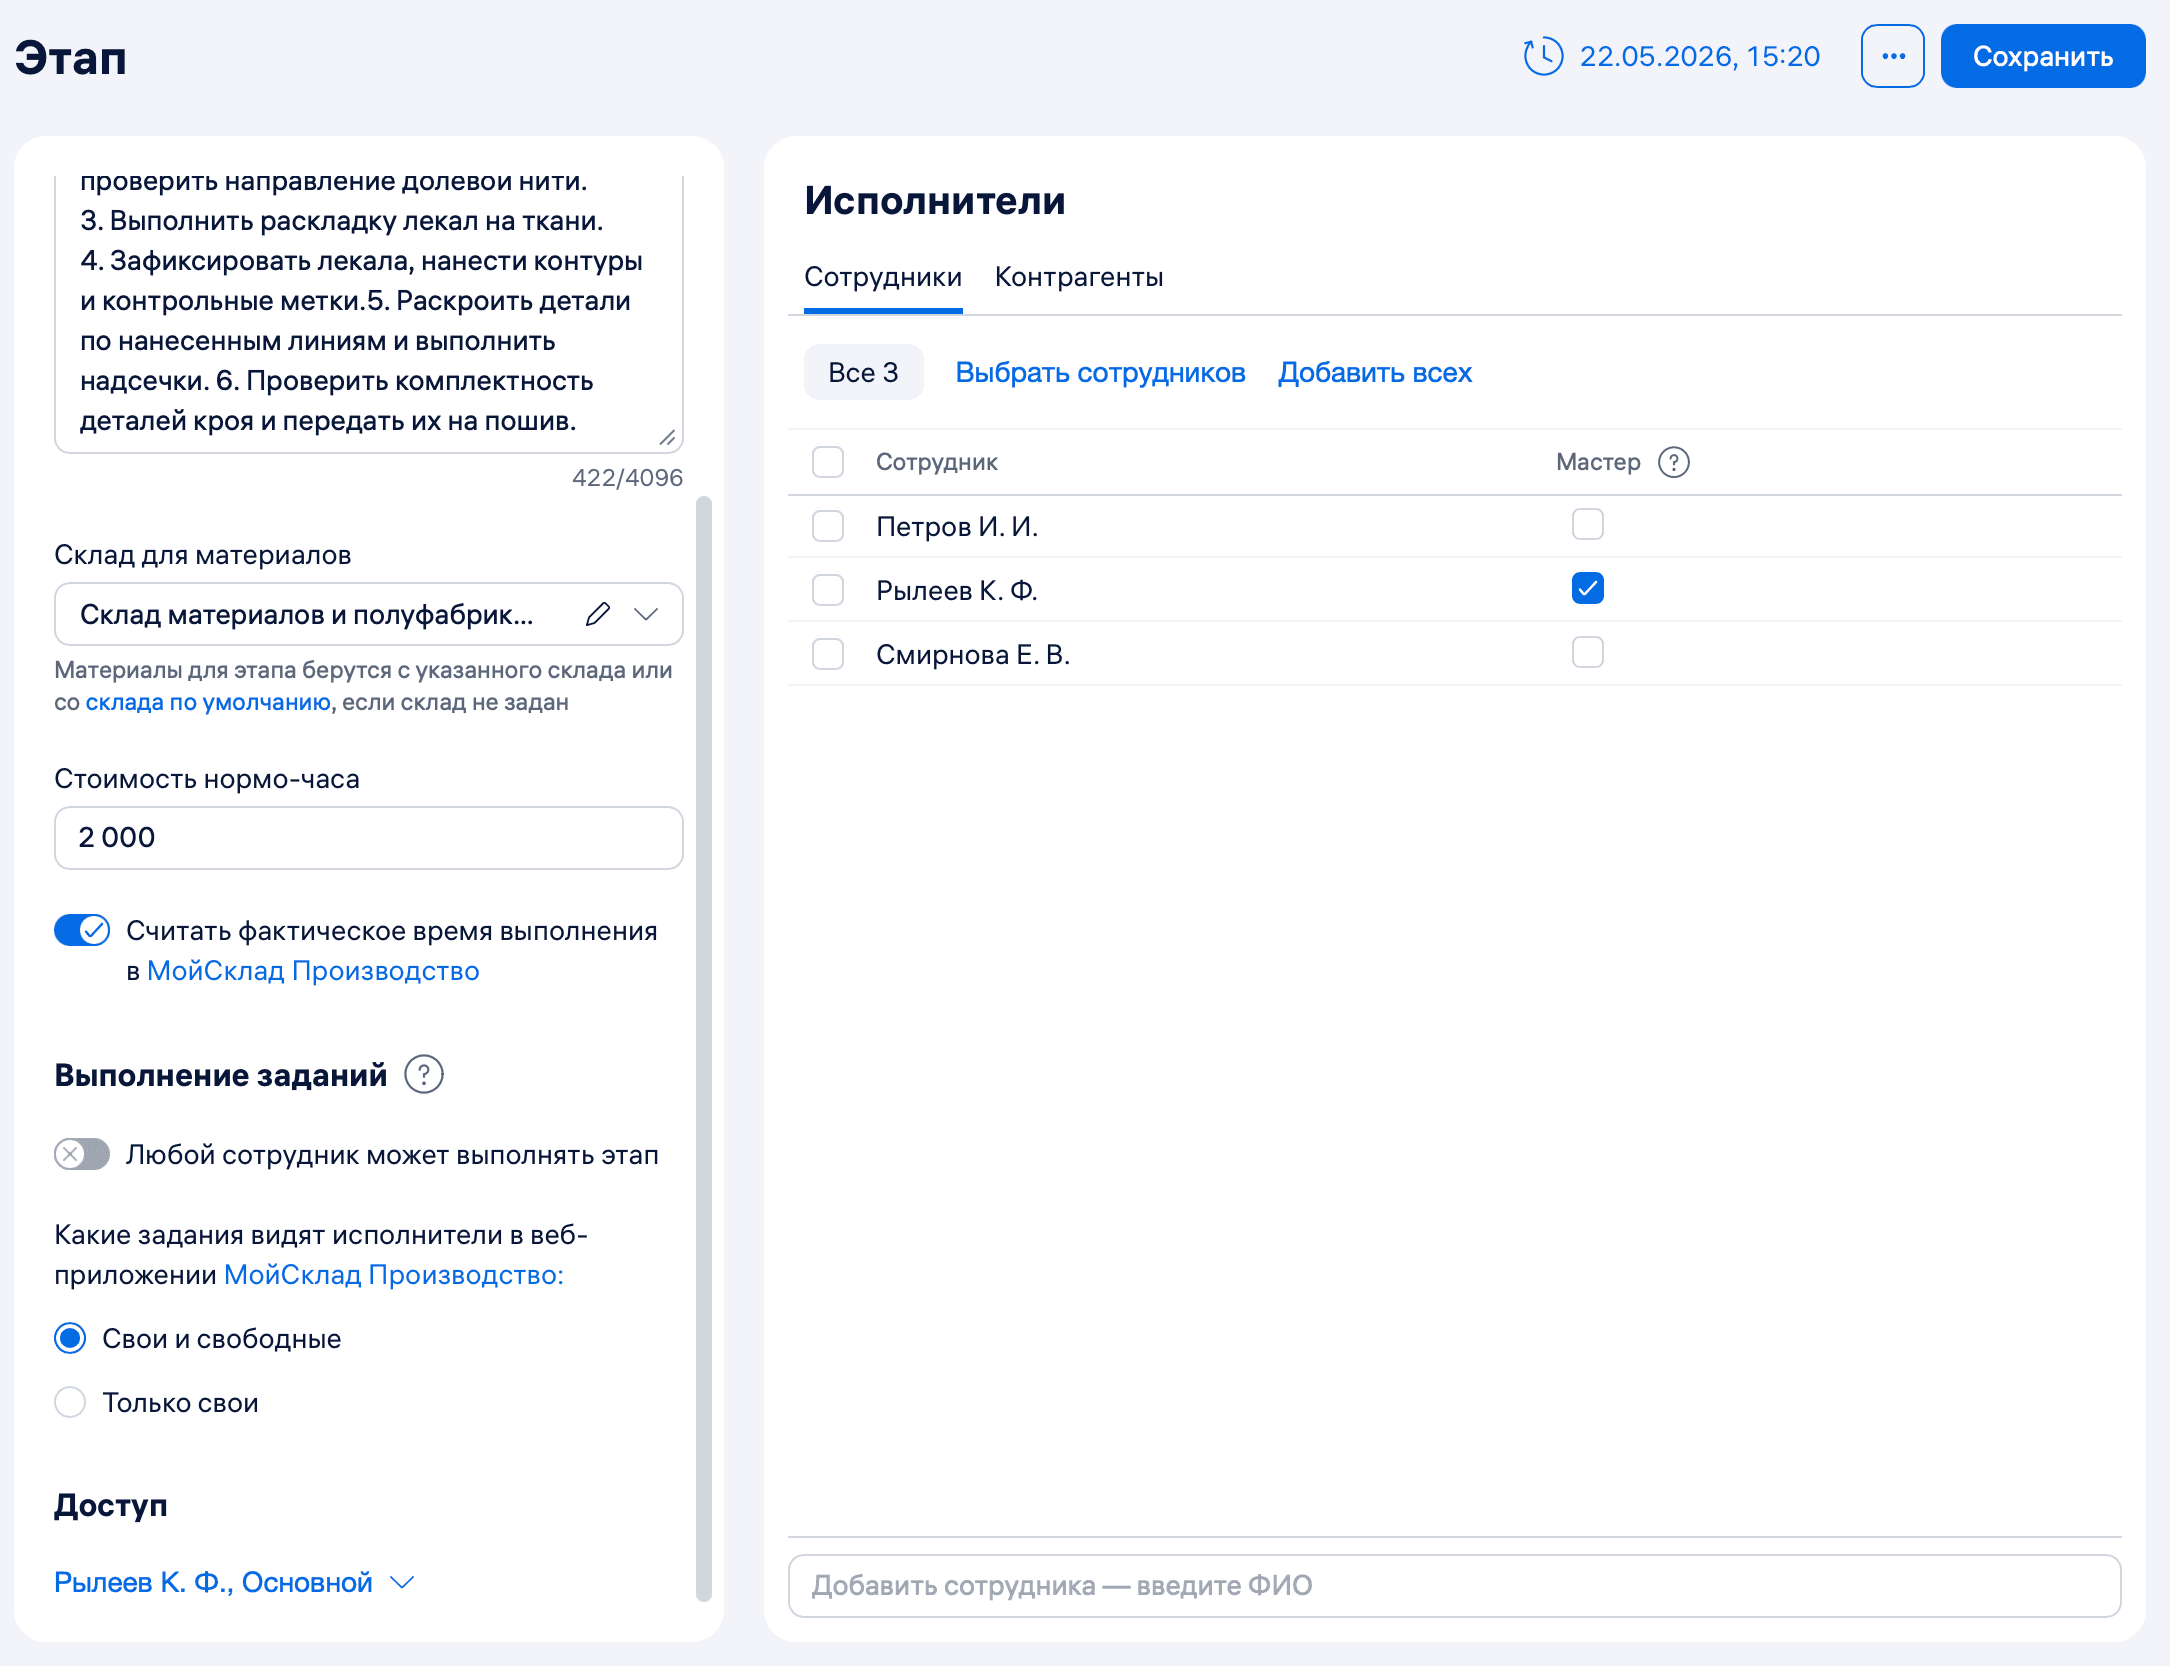Select the Свои и свободные radio option
This screenshot has height=1666, width=2170.
pyautogui.click(x=70, y=1338)
